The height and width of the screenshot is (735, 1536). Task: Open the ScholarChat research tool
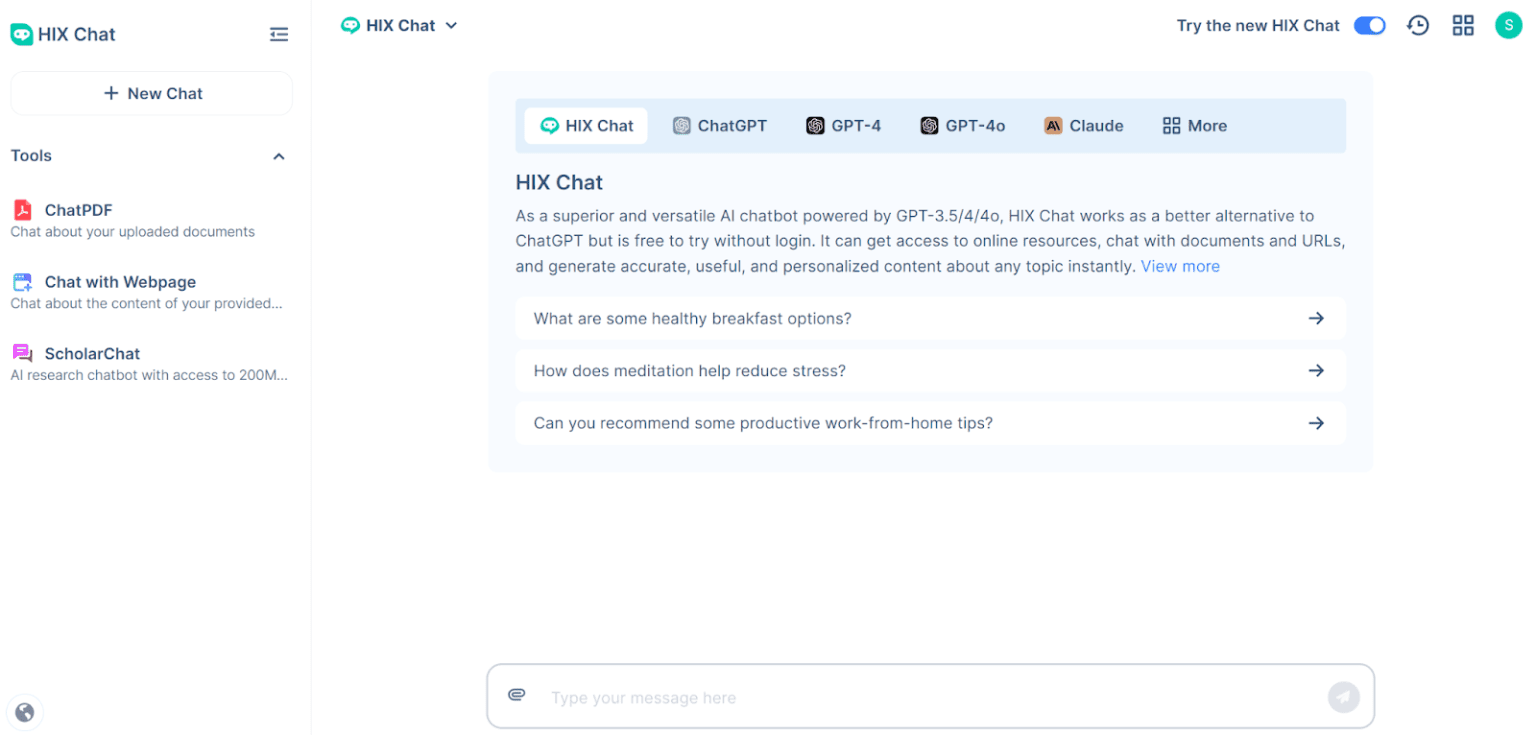(x=90, y=353)
